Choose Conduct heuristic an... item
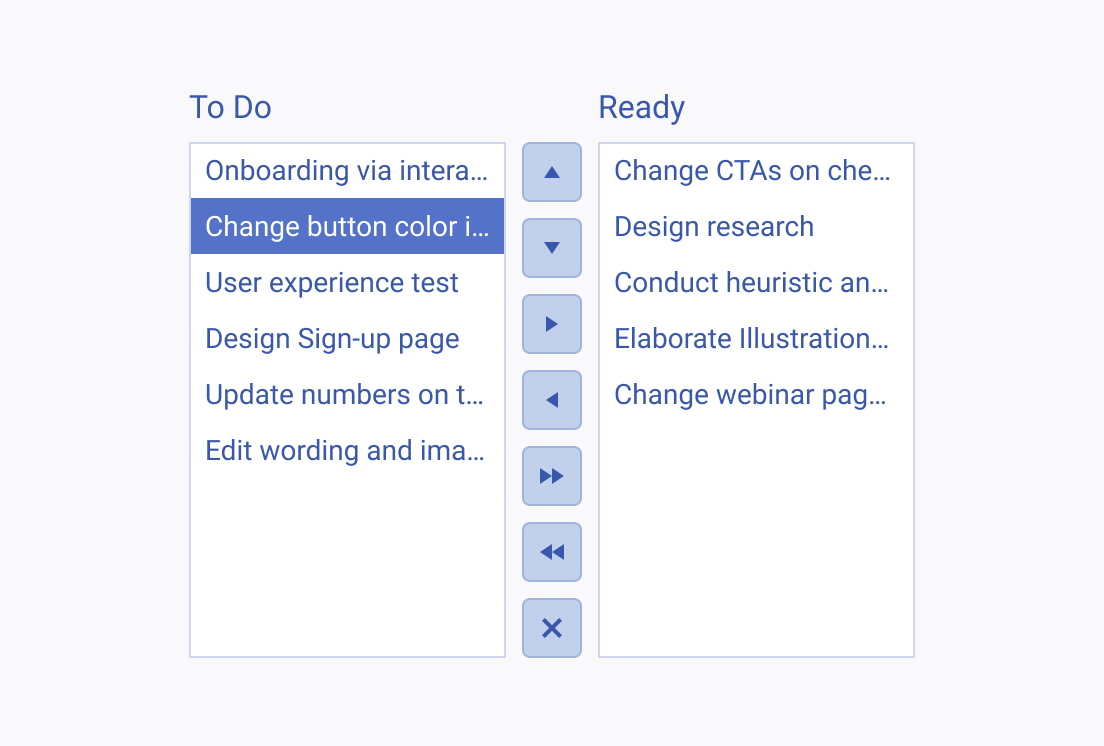Viewport: 1104px width, 746px height. 756,282
